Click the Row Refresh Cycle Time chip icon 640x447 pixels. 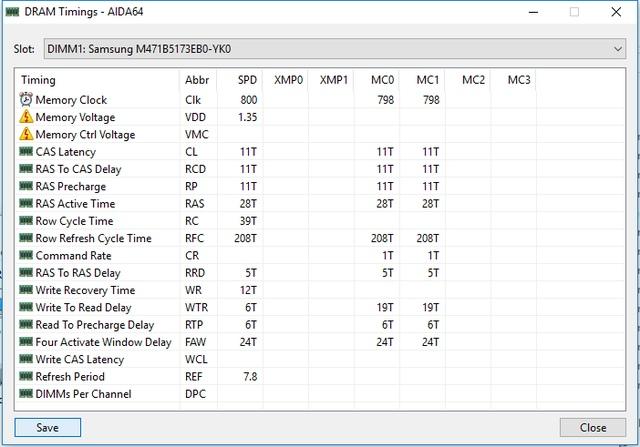[26, 238]
